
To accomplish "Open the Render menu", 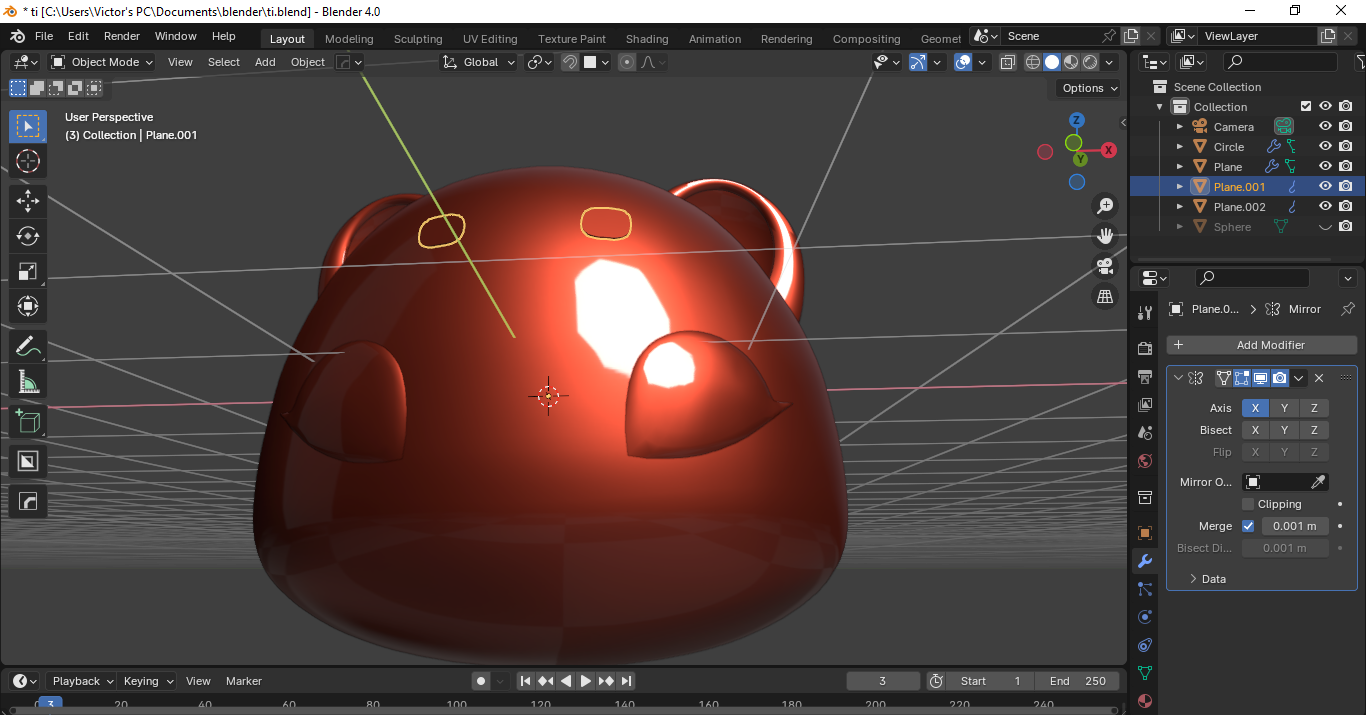I will pos(122,36).
